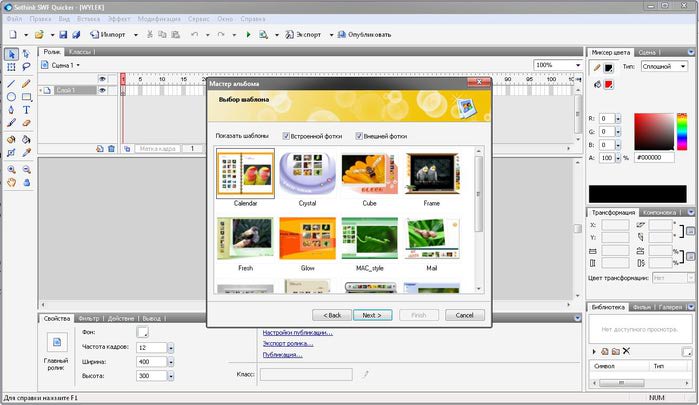The image size is (699, 405).
Task: Click the Undo arrow icon
Action: coord(194,34)
